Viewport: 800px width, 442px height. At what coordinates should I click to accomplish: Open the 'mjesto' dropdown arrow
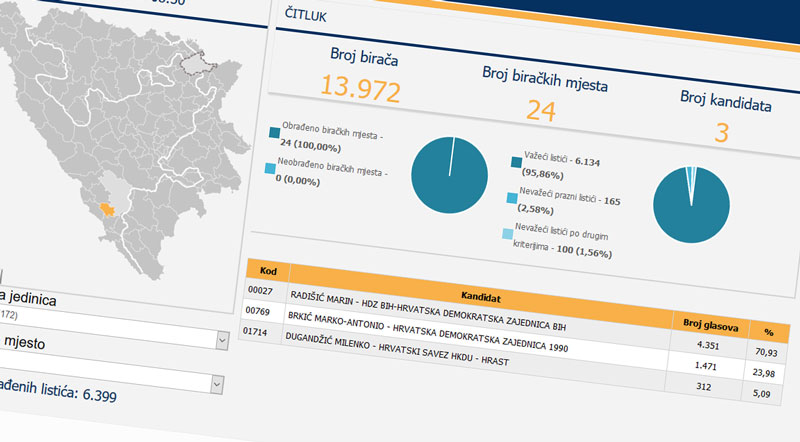coord(221,341)
